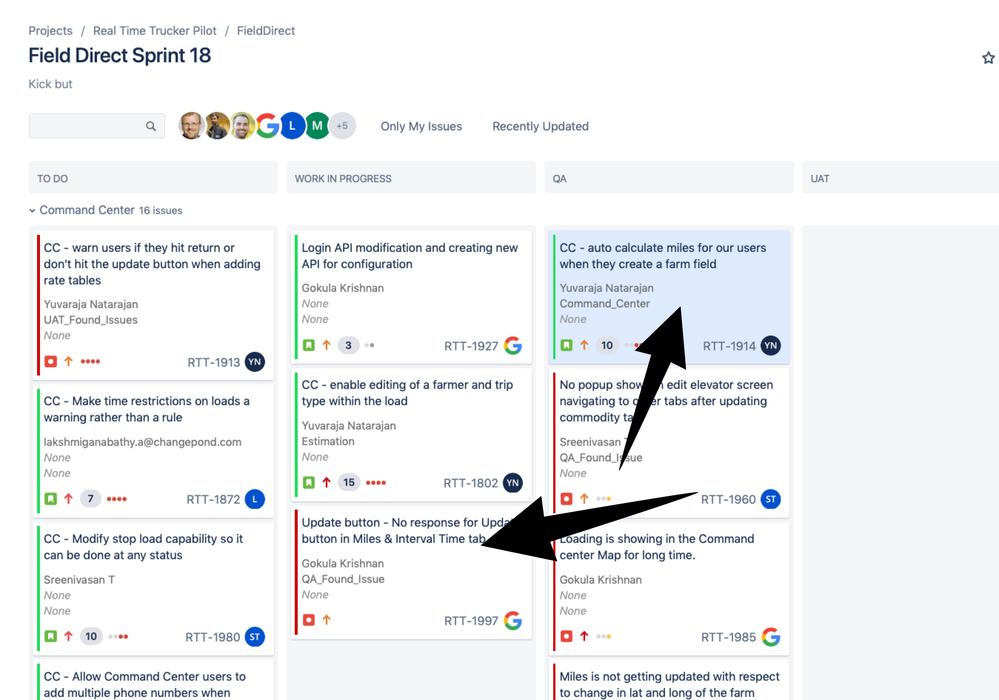Open issue key RTT-1980
The image size is (999, 700).
[x=213, y=637]
